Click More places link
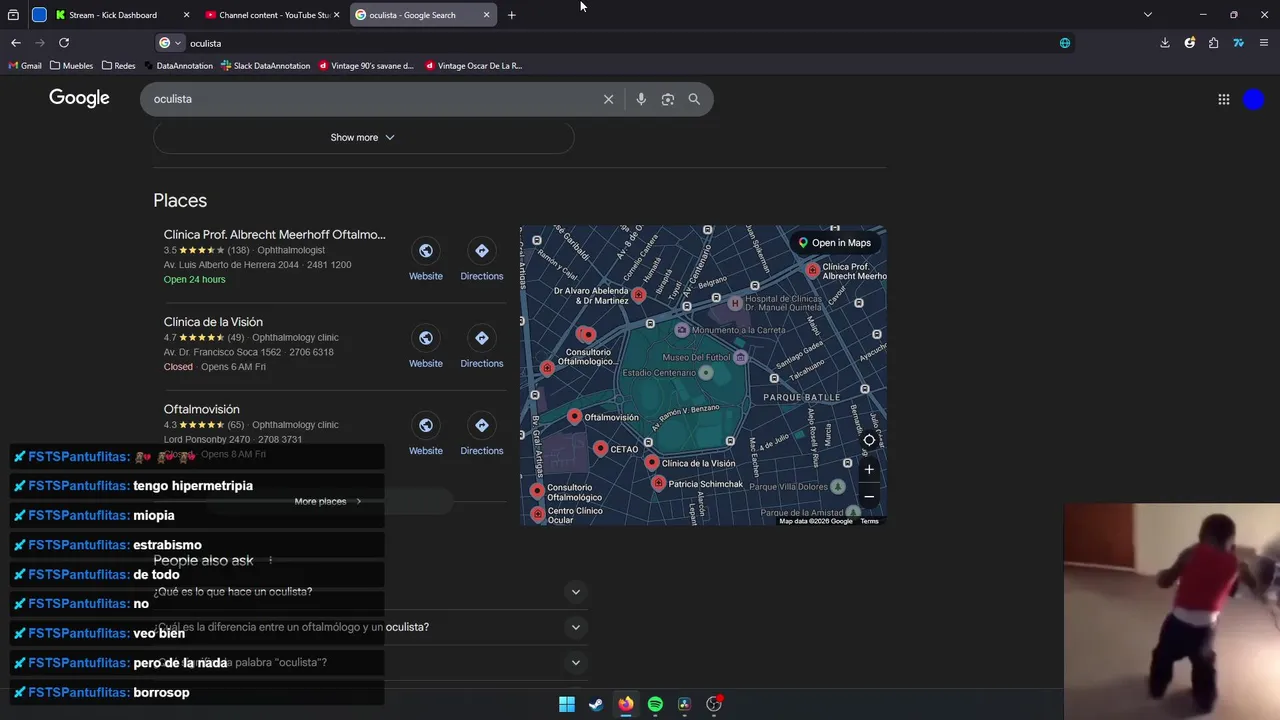The height and width of the screenshot is (720, 1280). [328, 502]
